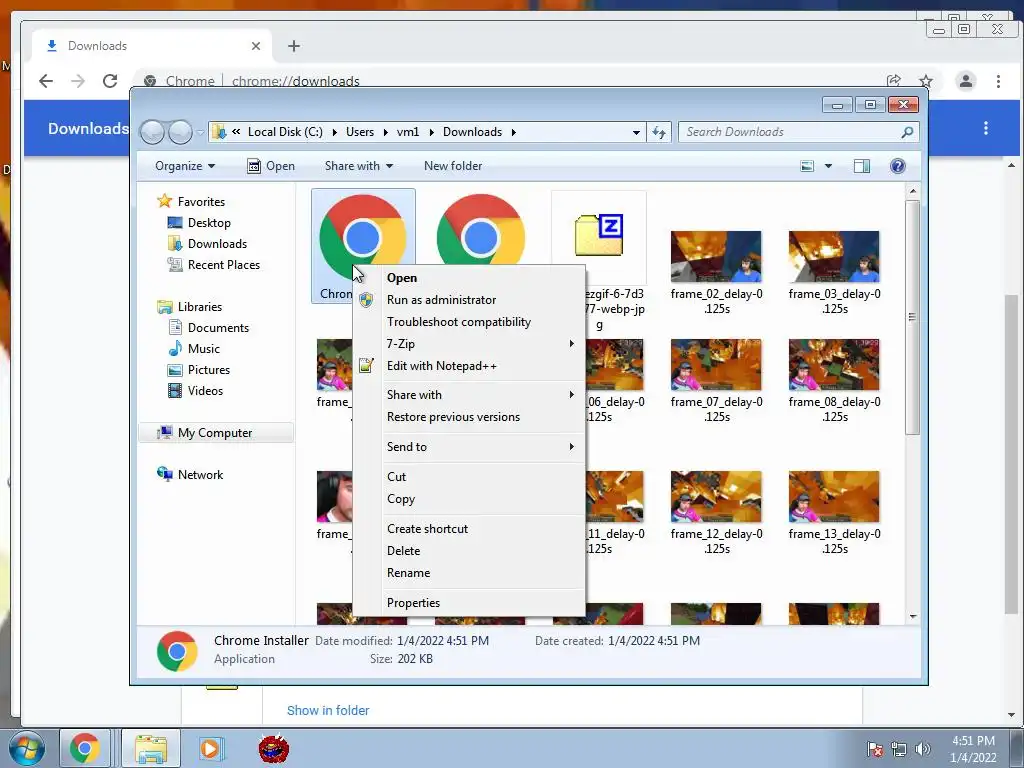Open a new Chrome tab
The image size is (1024, 768).
coord(294,46)
